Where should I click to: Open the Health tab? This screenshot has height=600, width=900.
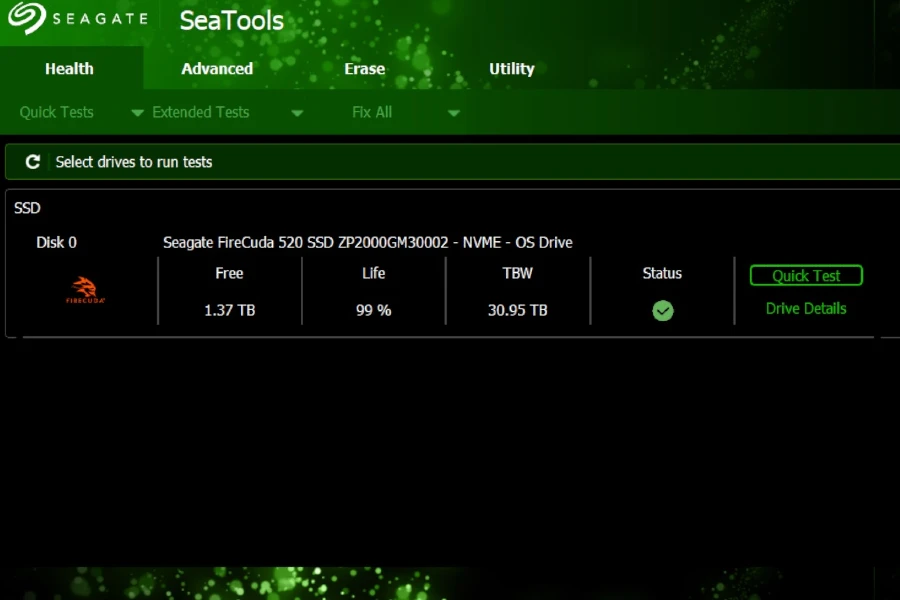tap(69, 69)
